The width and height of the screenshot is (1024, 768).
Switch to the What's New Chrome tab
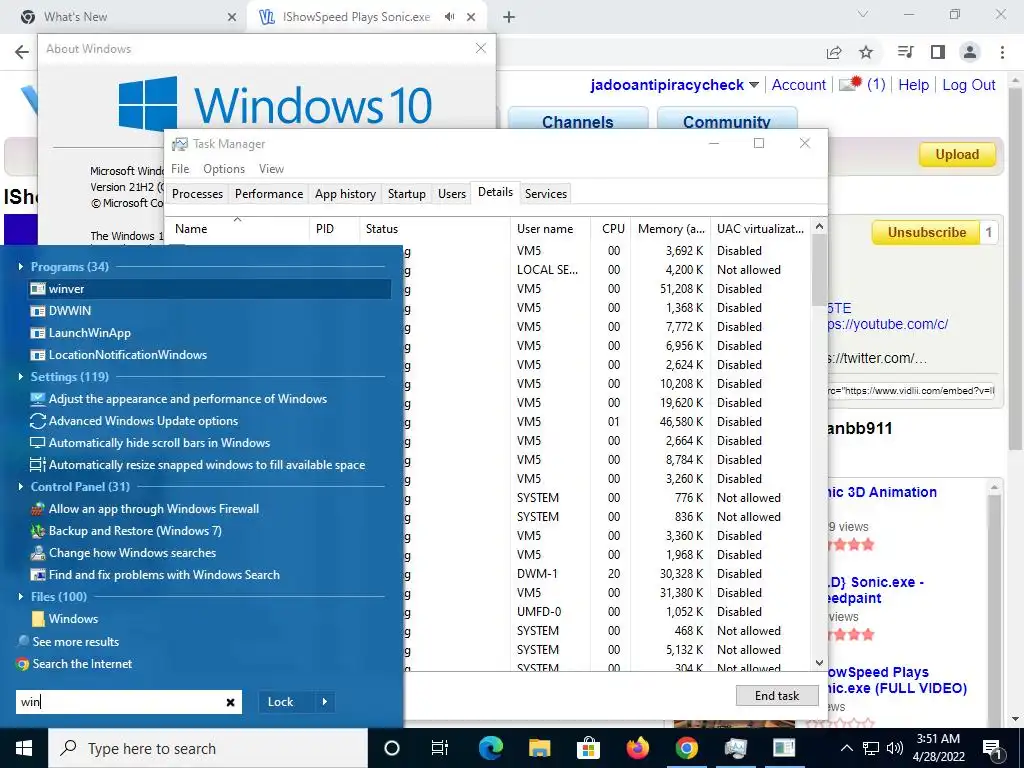tap(130, 17)
